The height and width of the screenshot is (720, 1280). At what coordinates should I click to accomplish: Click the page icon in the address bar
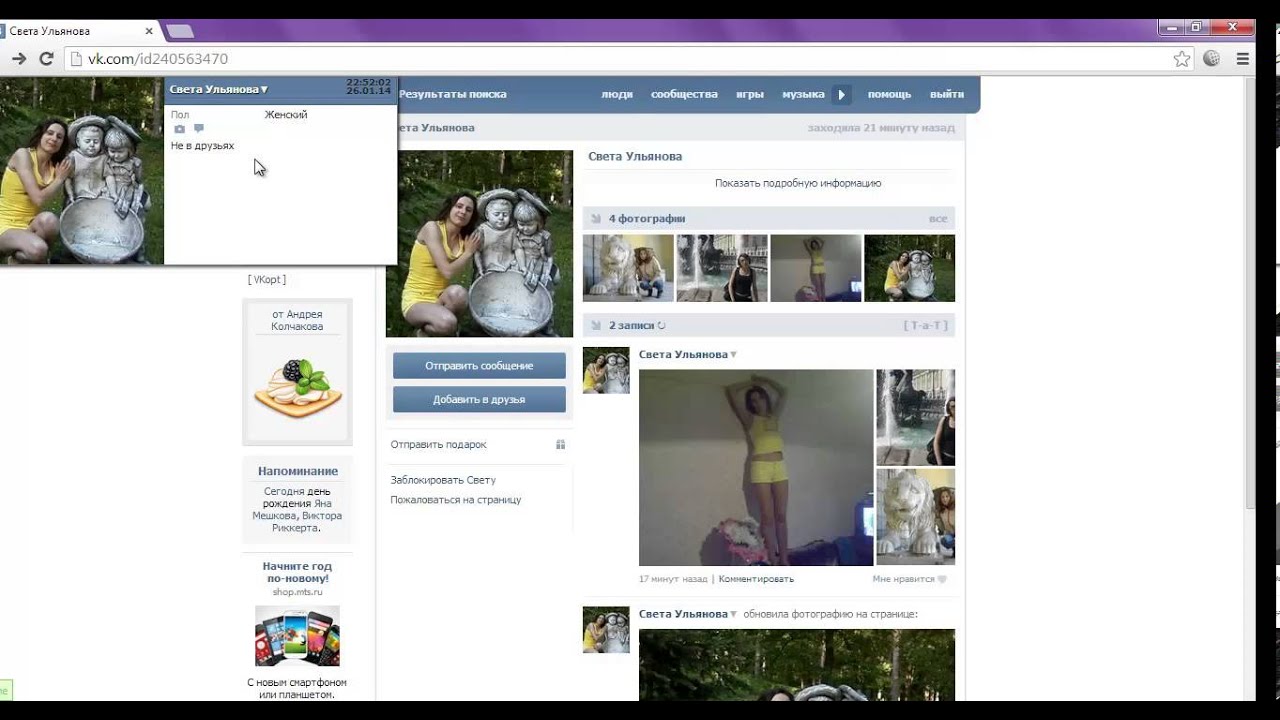76,59
